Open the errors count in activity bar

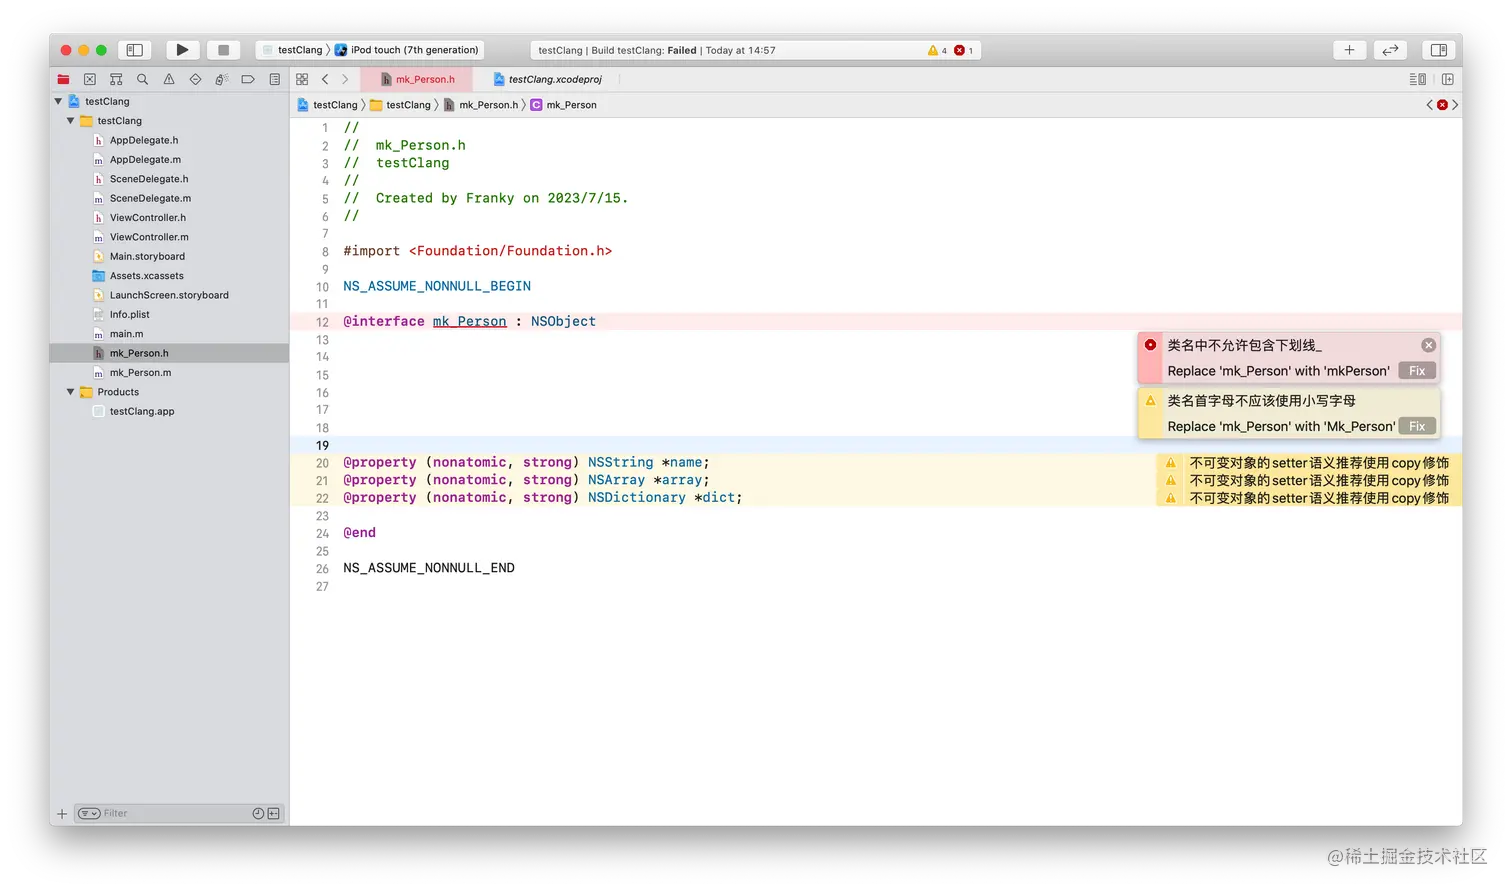[x=963, y=50]
